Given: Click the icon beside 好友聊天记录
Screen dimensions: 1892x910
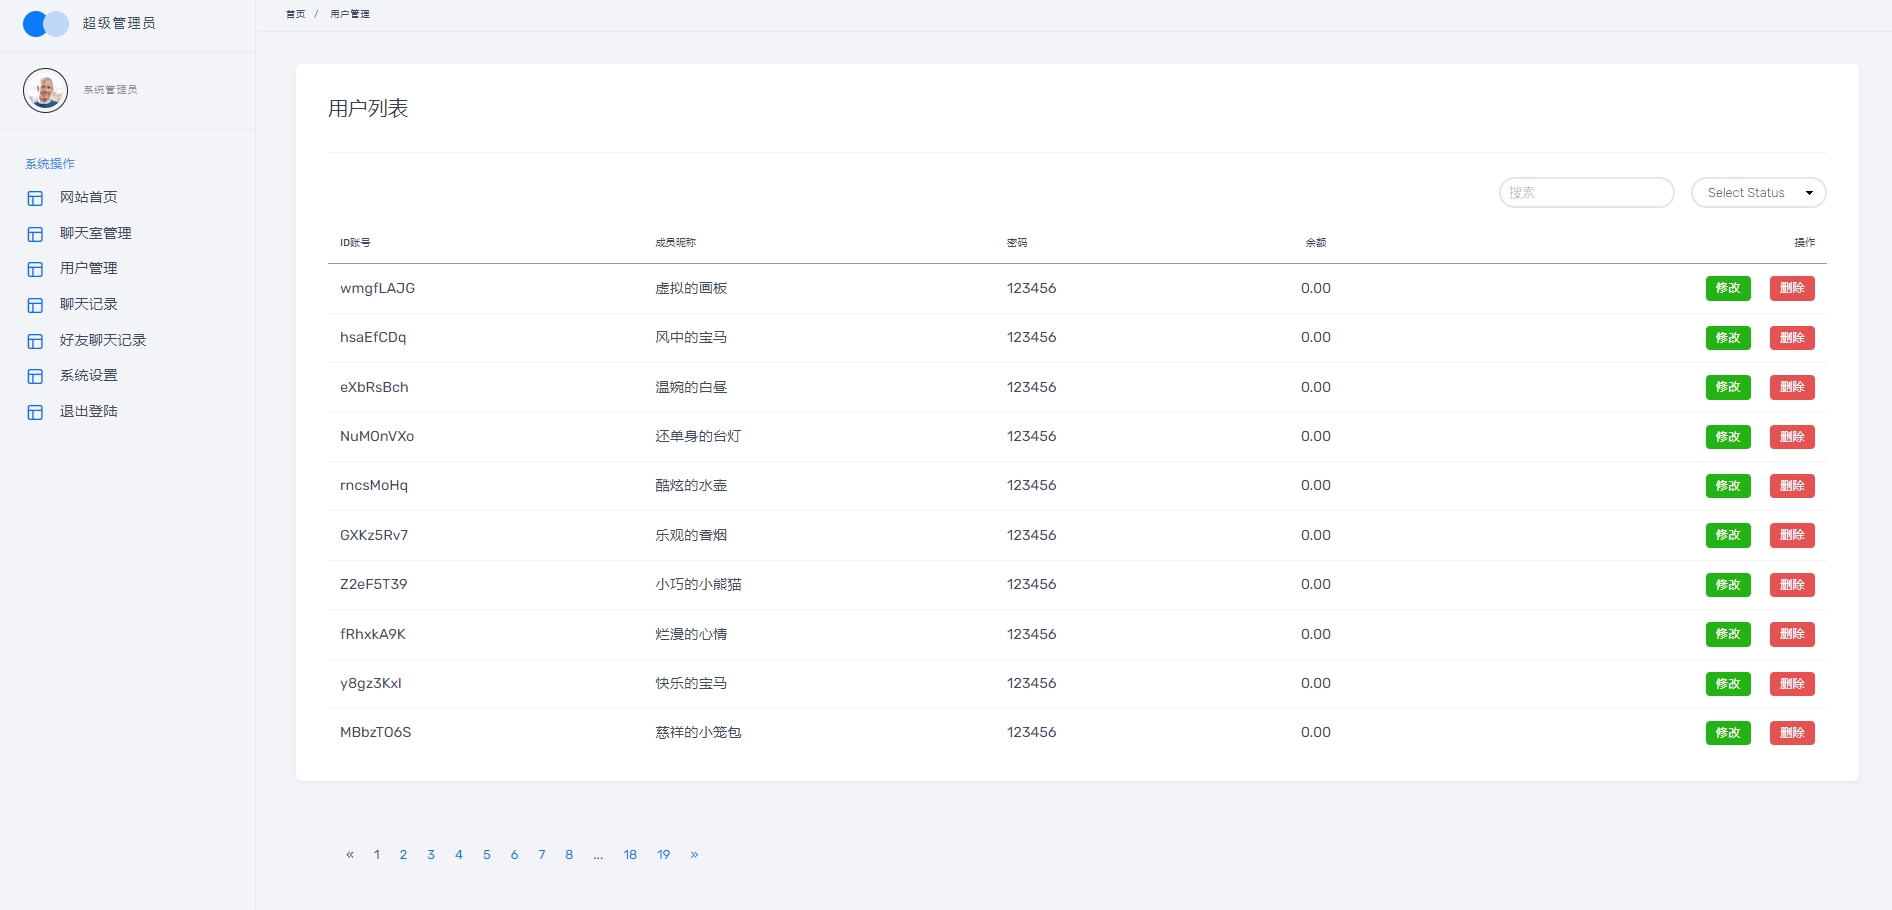Looking at the screenshot, I should [x=35, y=341].
